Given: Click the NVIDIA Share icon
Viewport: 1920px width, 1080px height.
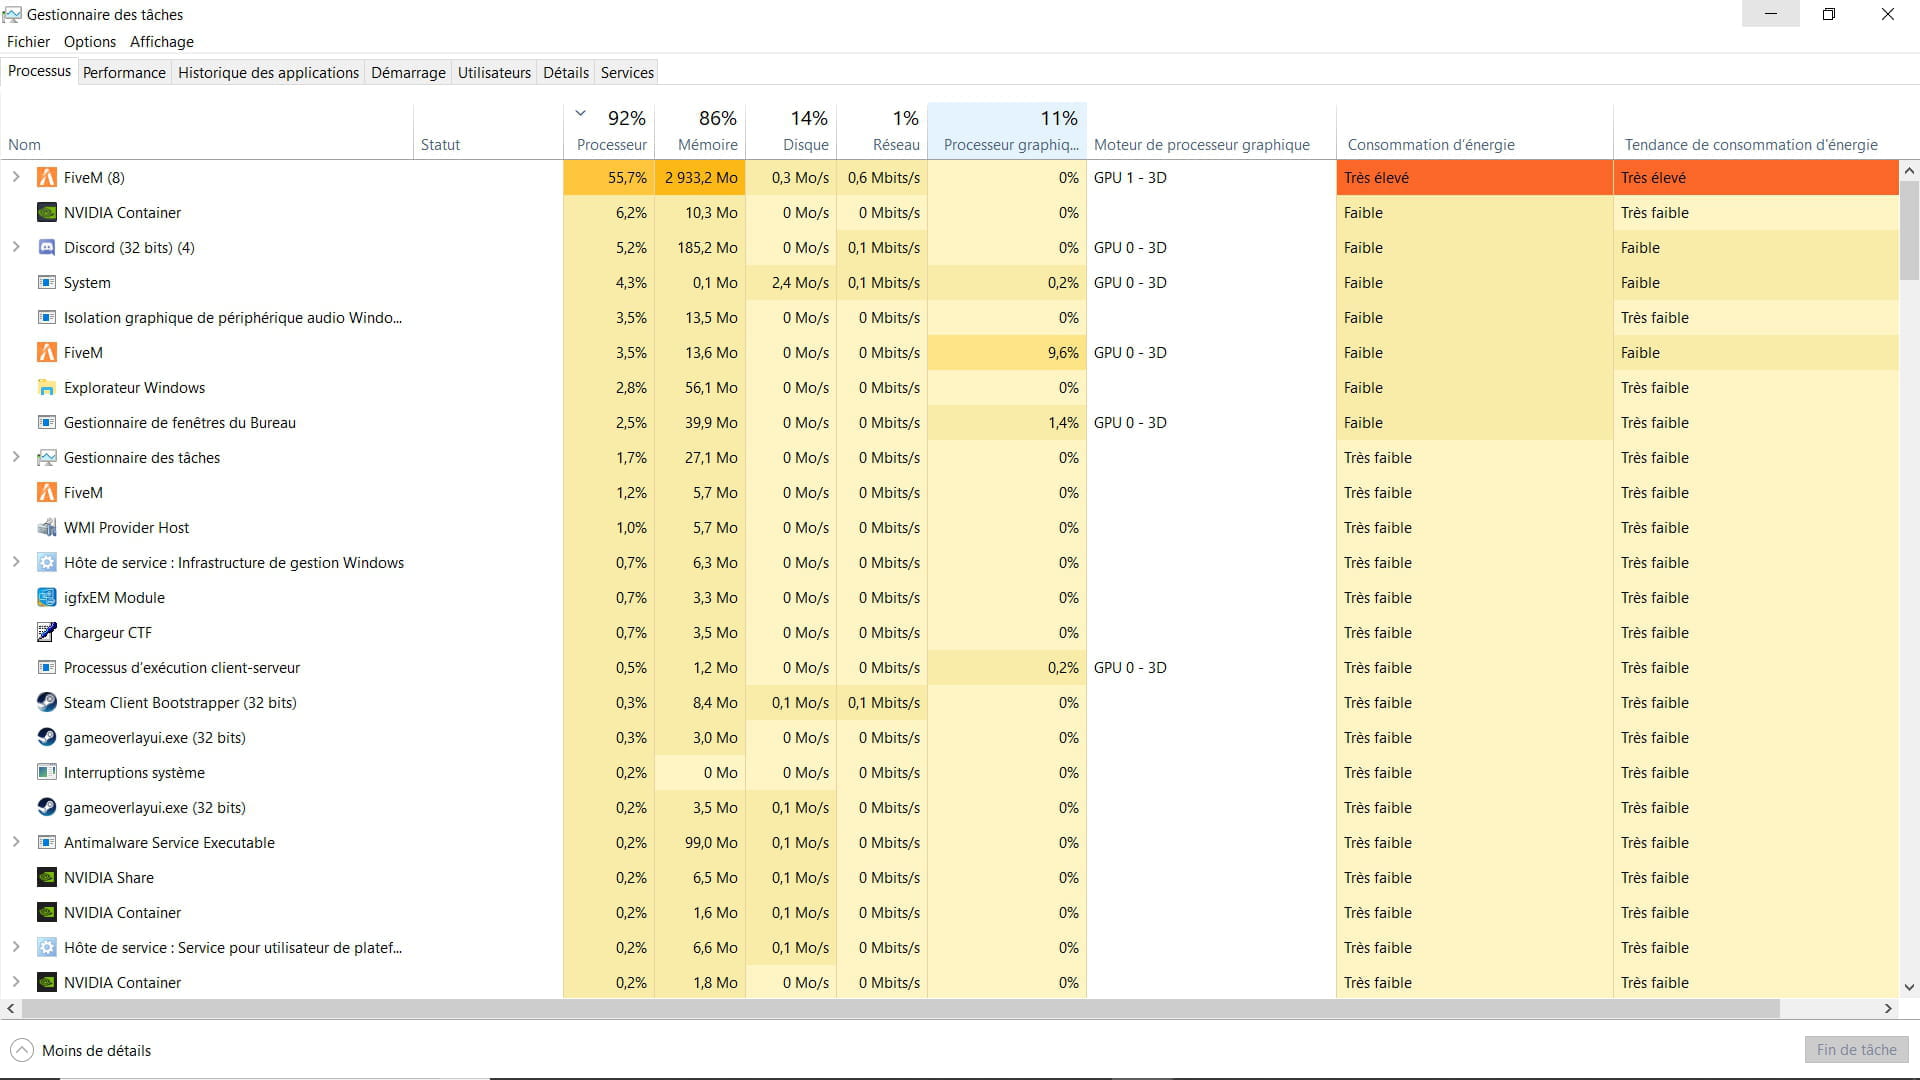Looking at the screenshot, I should pos(46,878).
